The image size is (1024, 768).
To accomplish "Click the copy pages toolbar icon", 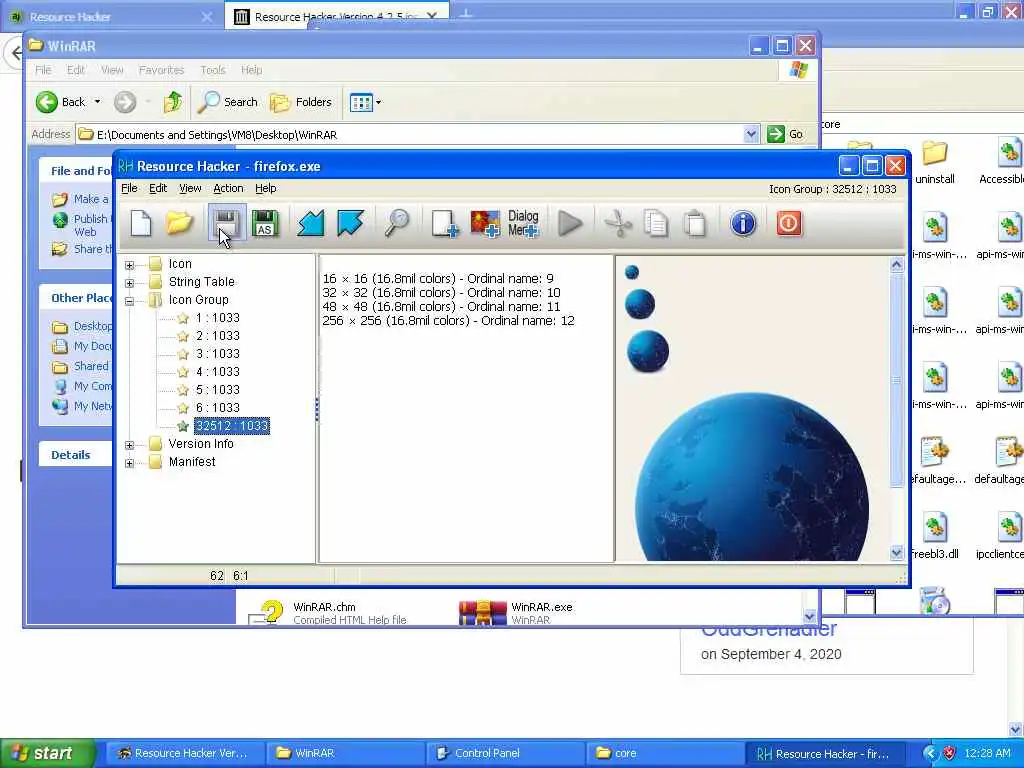I will point(656,223).
